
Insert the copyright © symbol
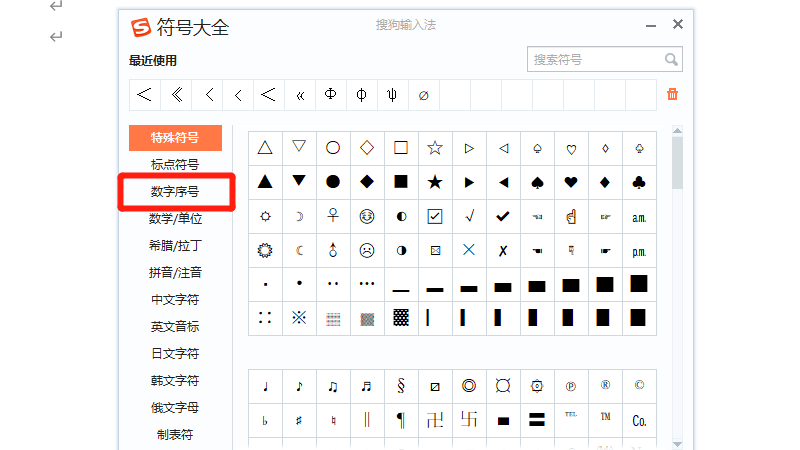pyautogui.click(x=639, y=386)
